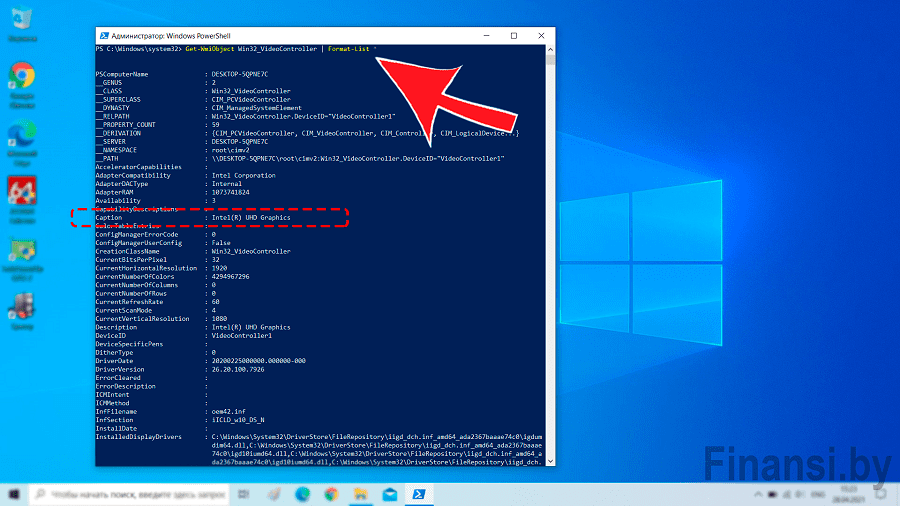The image size is (900, 506).
Task: Click the PowerShell vertical scrollbar thumb
Action: point(550,60)
